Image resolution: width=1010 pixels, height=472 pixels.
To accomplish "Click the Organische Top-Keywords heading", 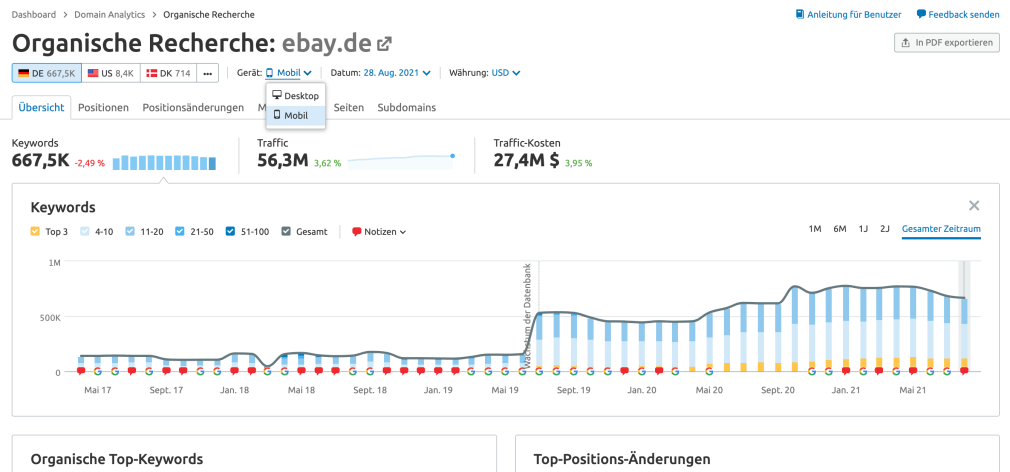I will tap(117, 459).
